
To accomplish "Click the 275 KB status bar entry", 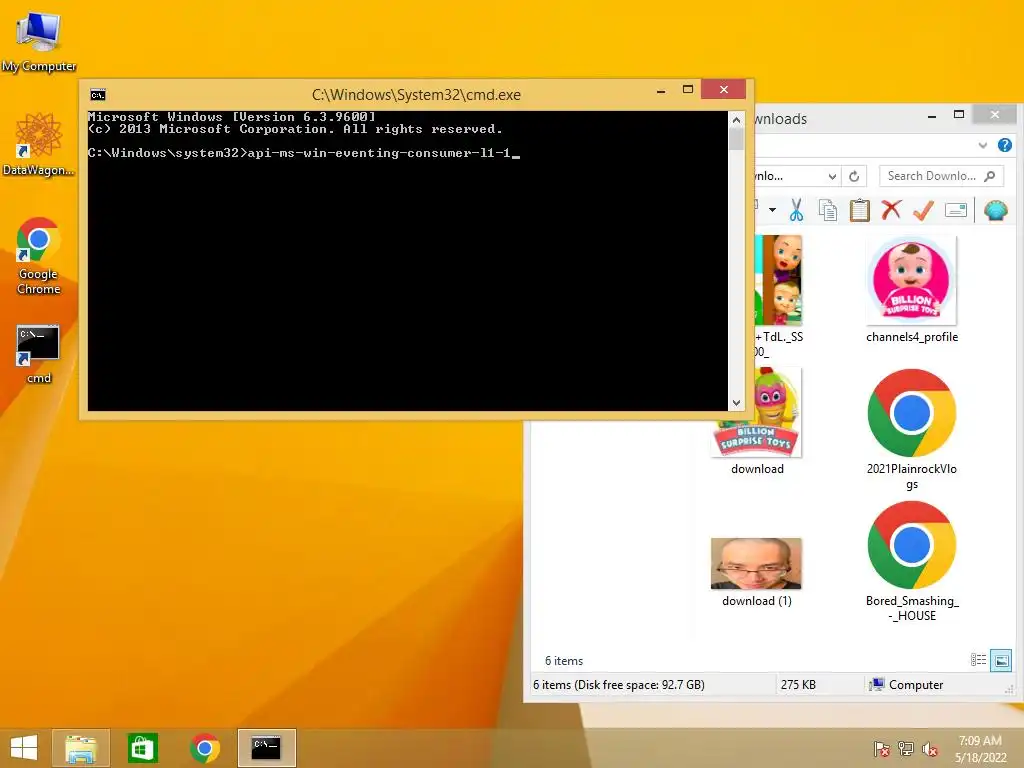I will (798, 684).
